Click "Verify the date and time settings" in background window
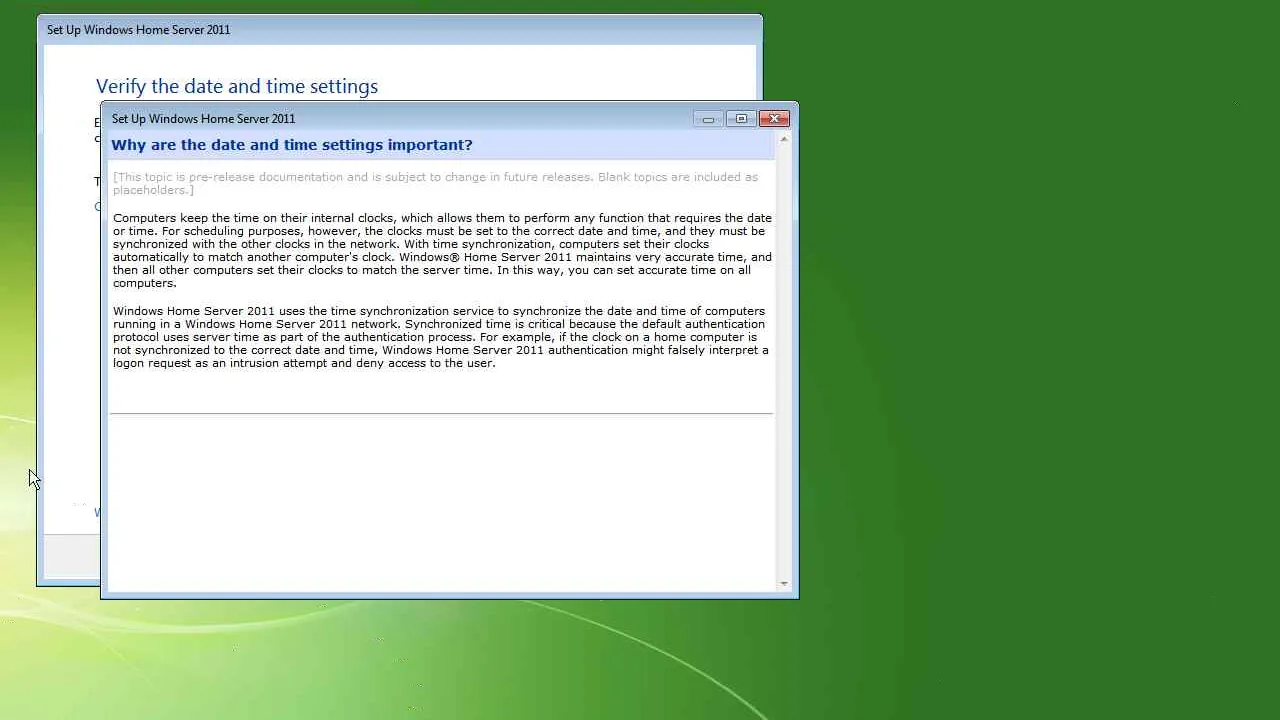This screenshot has width=1280, height=720. coord(237,86)
